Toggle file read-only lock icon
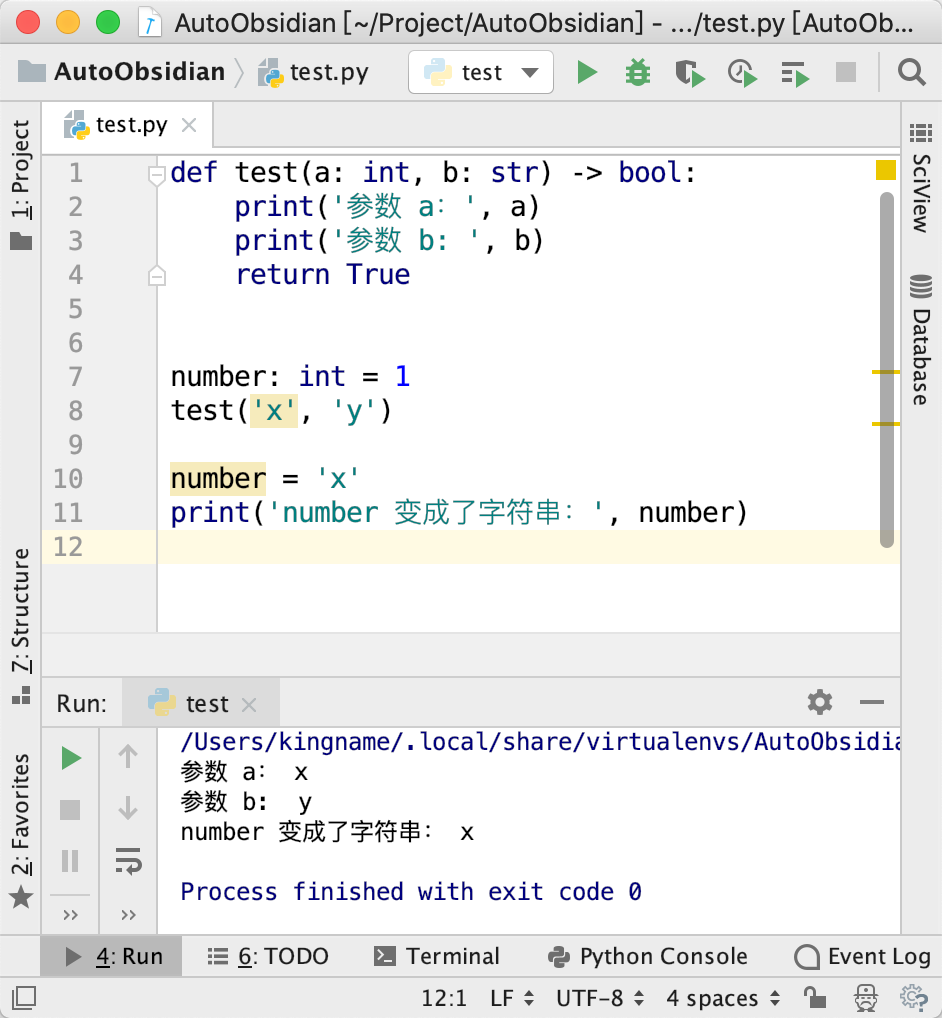Screen dimensions: 942x1018 (814, 998)
